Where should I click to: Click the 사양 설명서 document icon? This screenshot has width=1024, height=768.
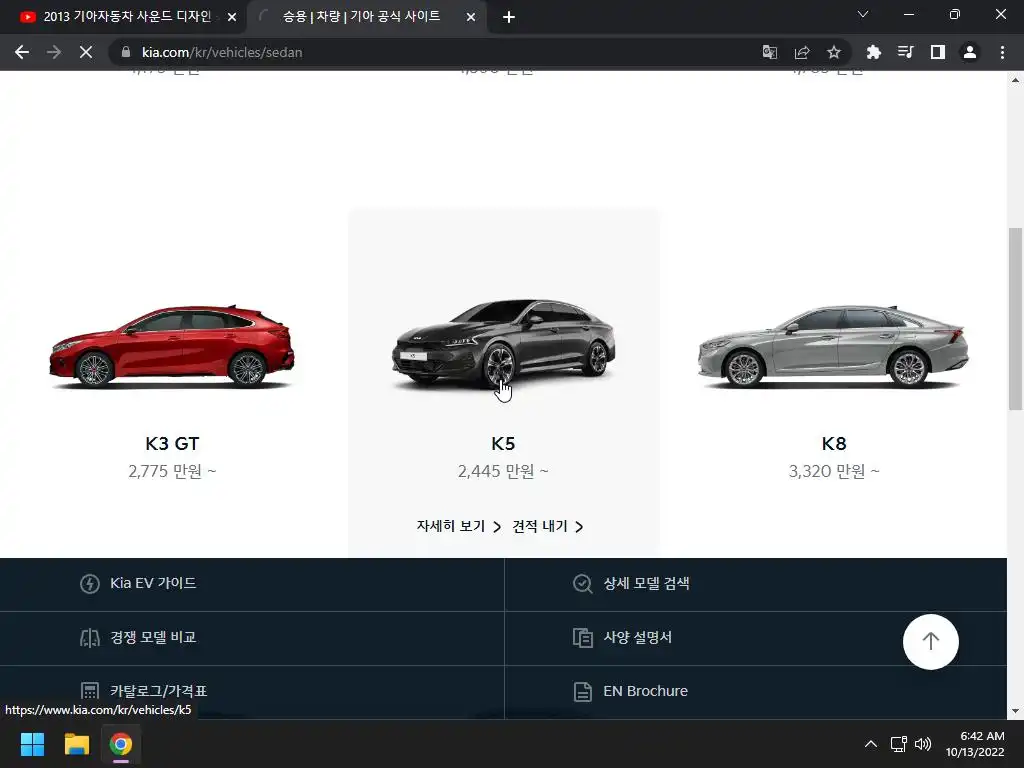click(583, 638)
